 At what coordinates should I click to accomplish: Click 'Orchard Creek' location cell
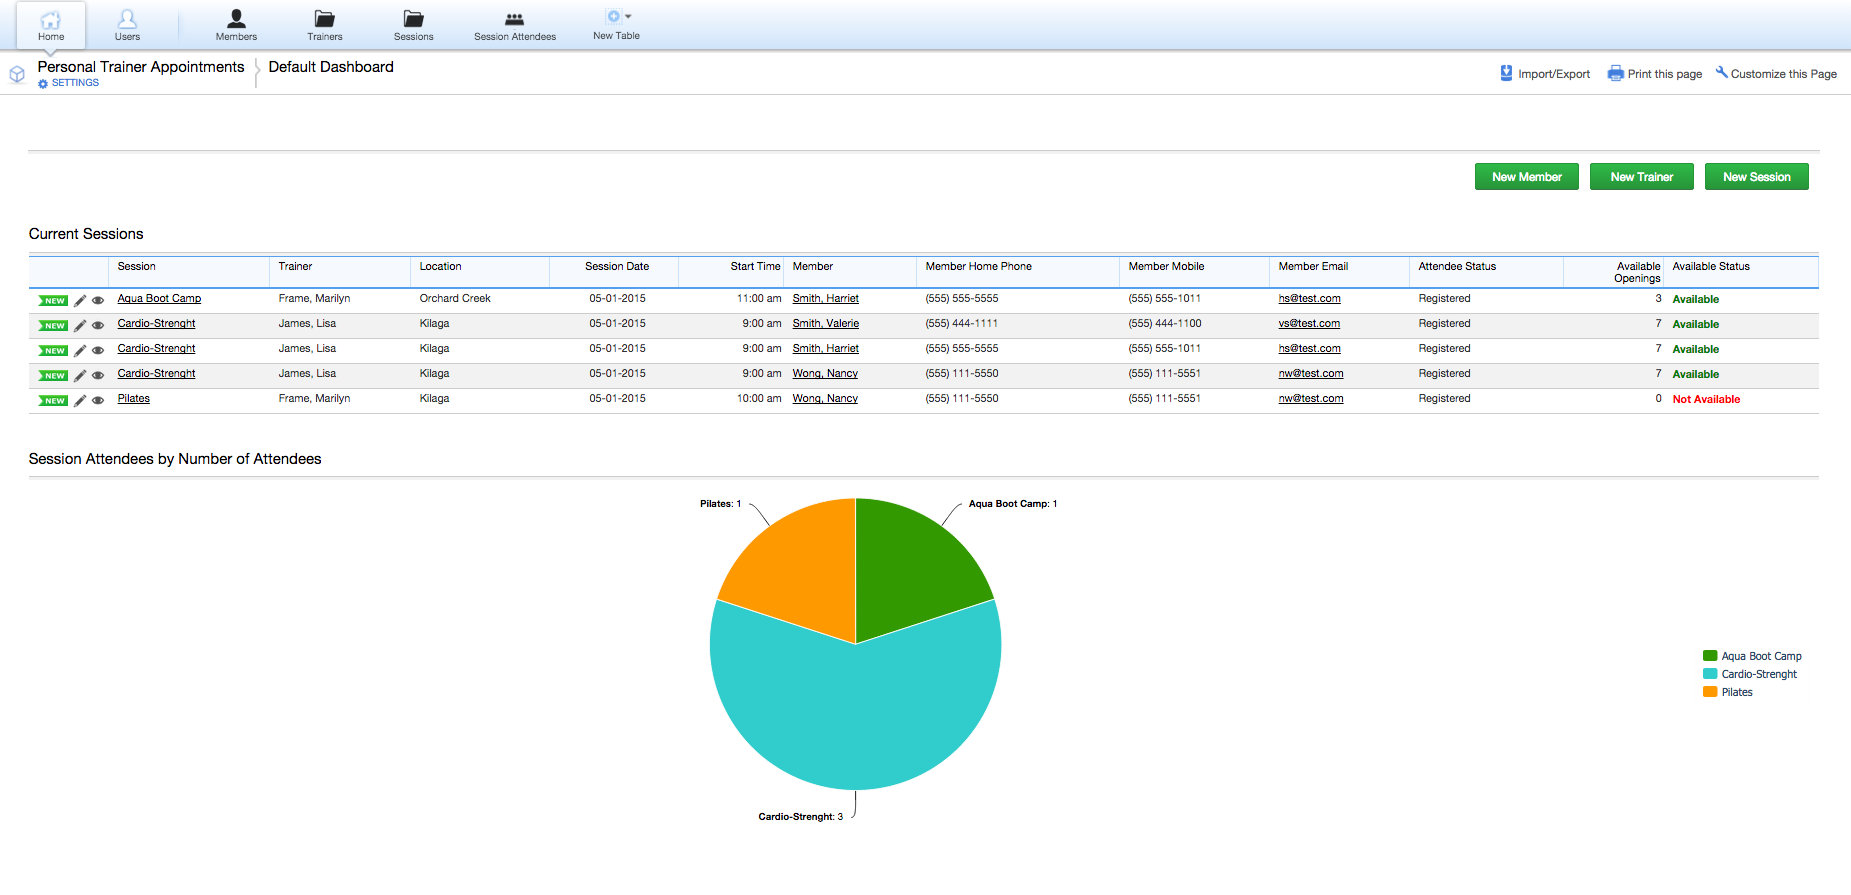click(455, 298)
